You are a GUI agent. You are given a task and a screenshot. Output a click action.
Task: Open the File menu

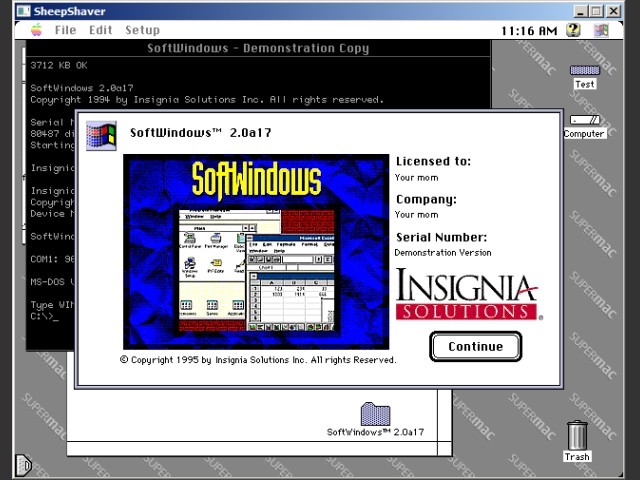tap(65, 30)
